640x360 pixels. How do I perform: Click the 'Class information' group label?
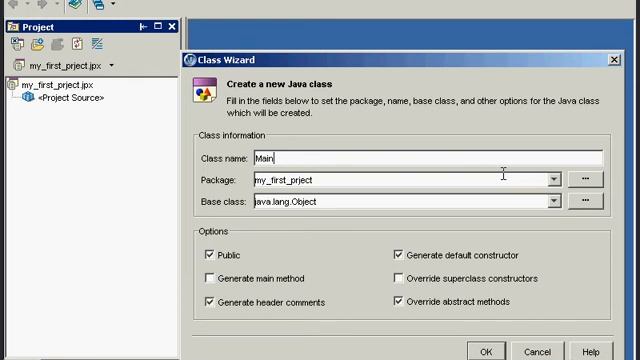pyautogui.click(x=231, y=136)
